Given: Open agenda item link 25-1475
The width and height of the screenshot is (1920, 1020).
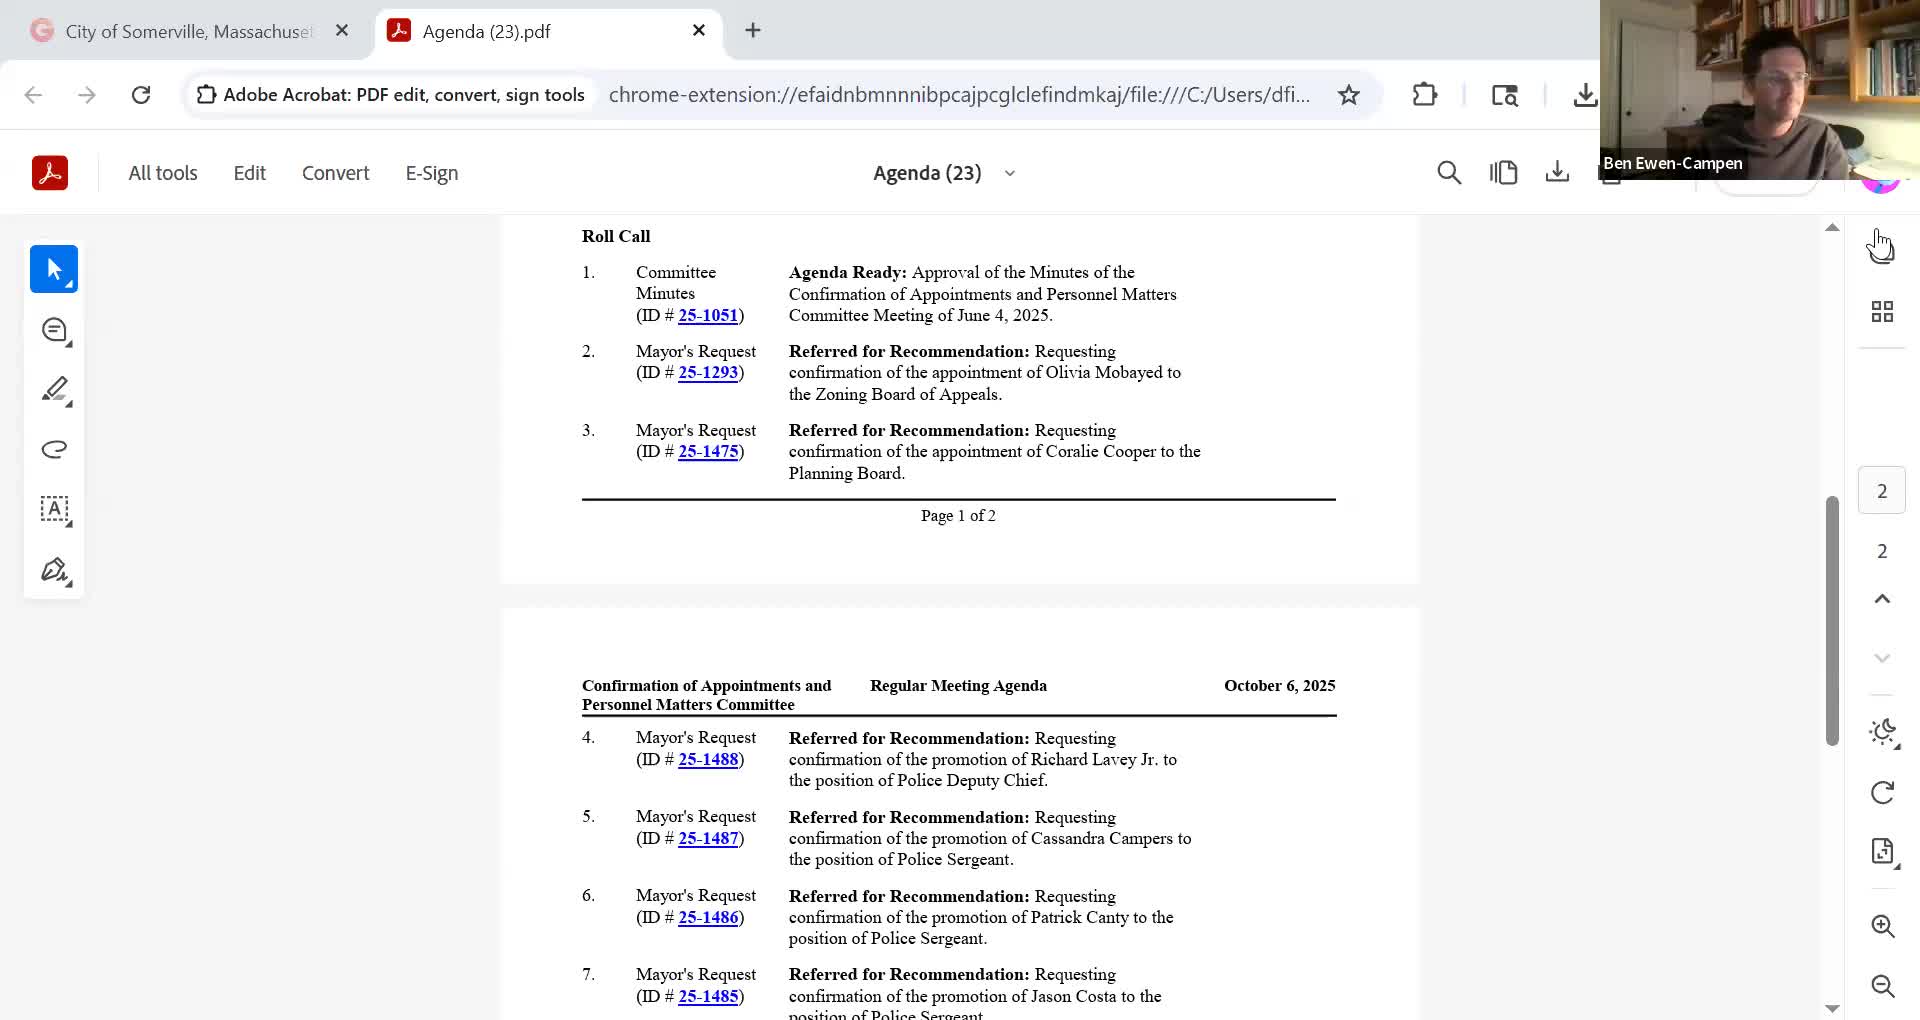Looking at the screenshot, I should pyautogui.click(x=708, y=451).
